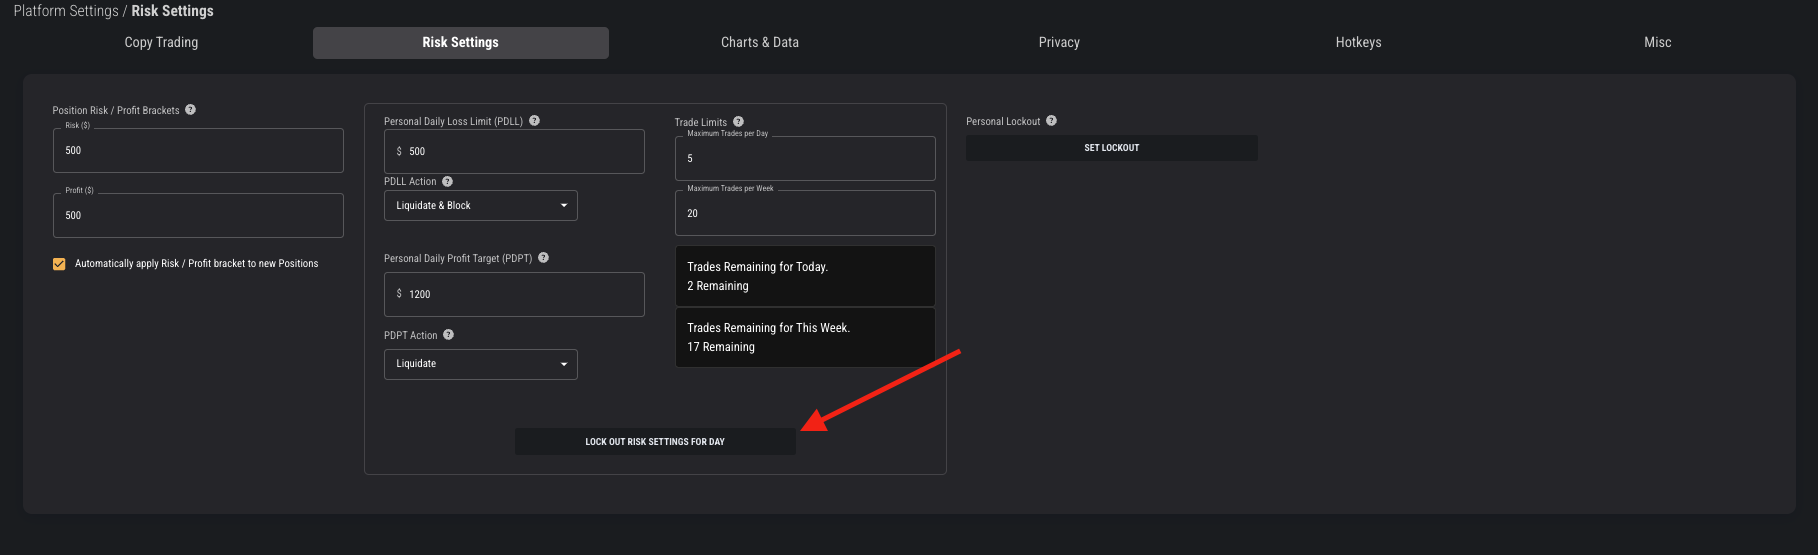
Task: Switch to the Copy Trading tab
Action: click(x=161, y=43)
